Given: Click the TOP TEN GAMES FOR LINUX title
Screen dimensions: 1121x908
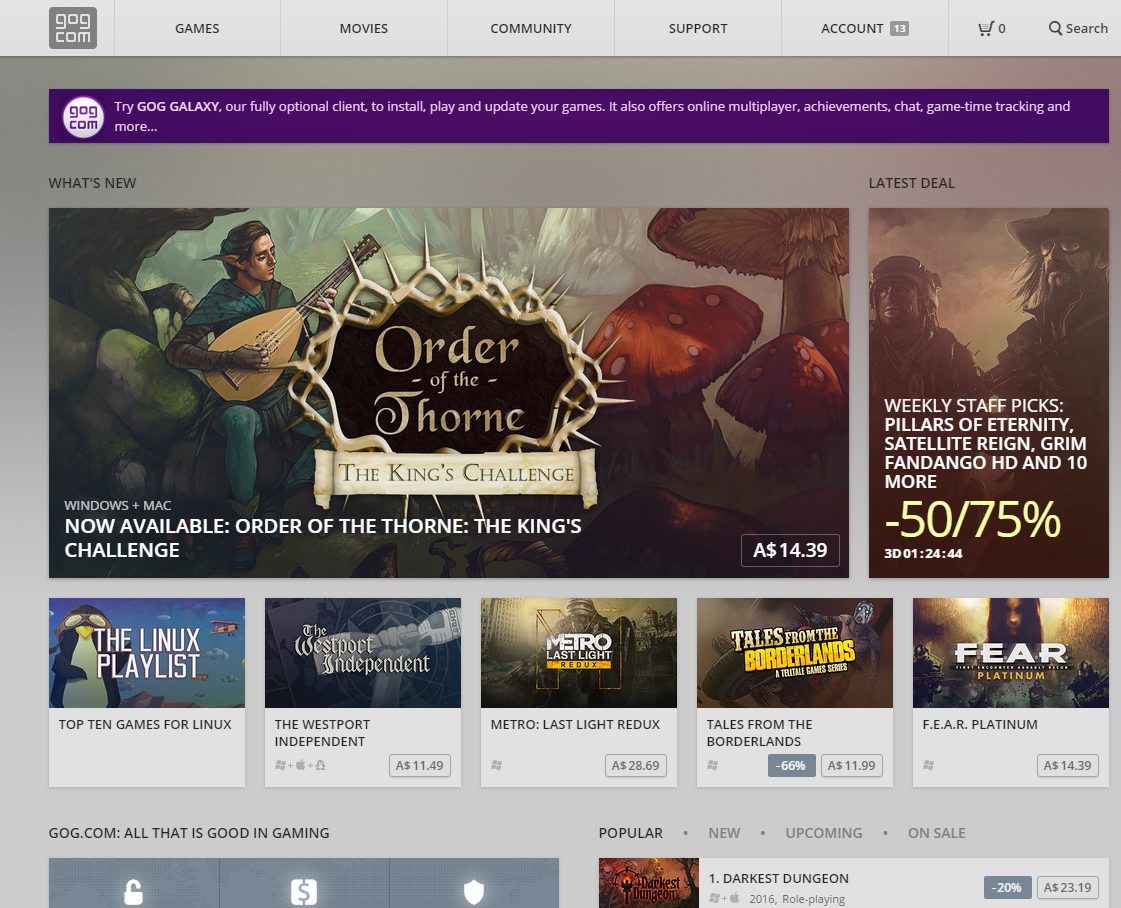Looking at the screenshot, I should pyautogui.click(x=145, y=724).
